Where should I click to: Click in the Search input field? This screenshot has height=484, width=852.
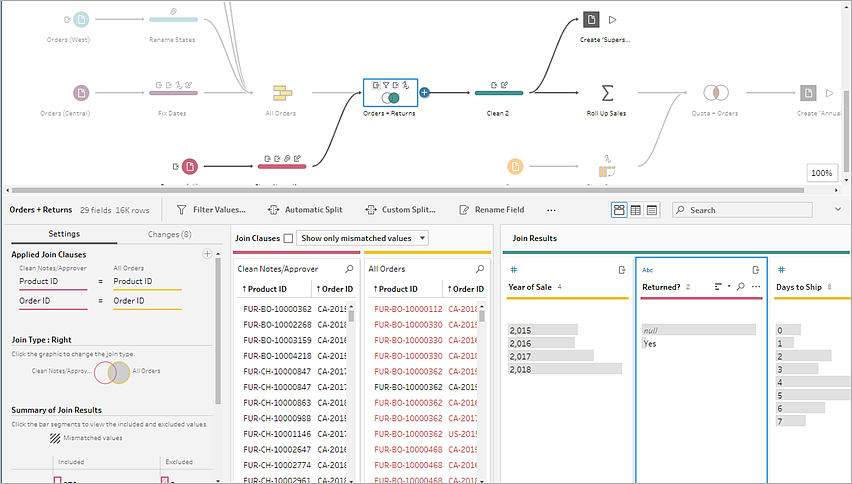coord(742,210)
